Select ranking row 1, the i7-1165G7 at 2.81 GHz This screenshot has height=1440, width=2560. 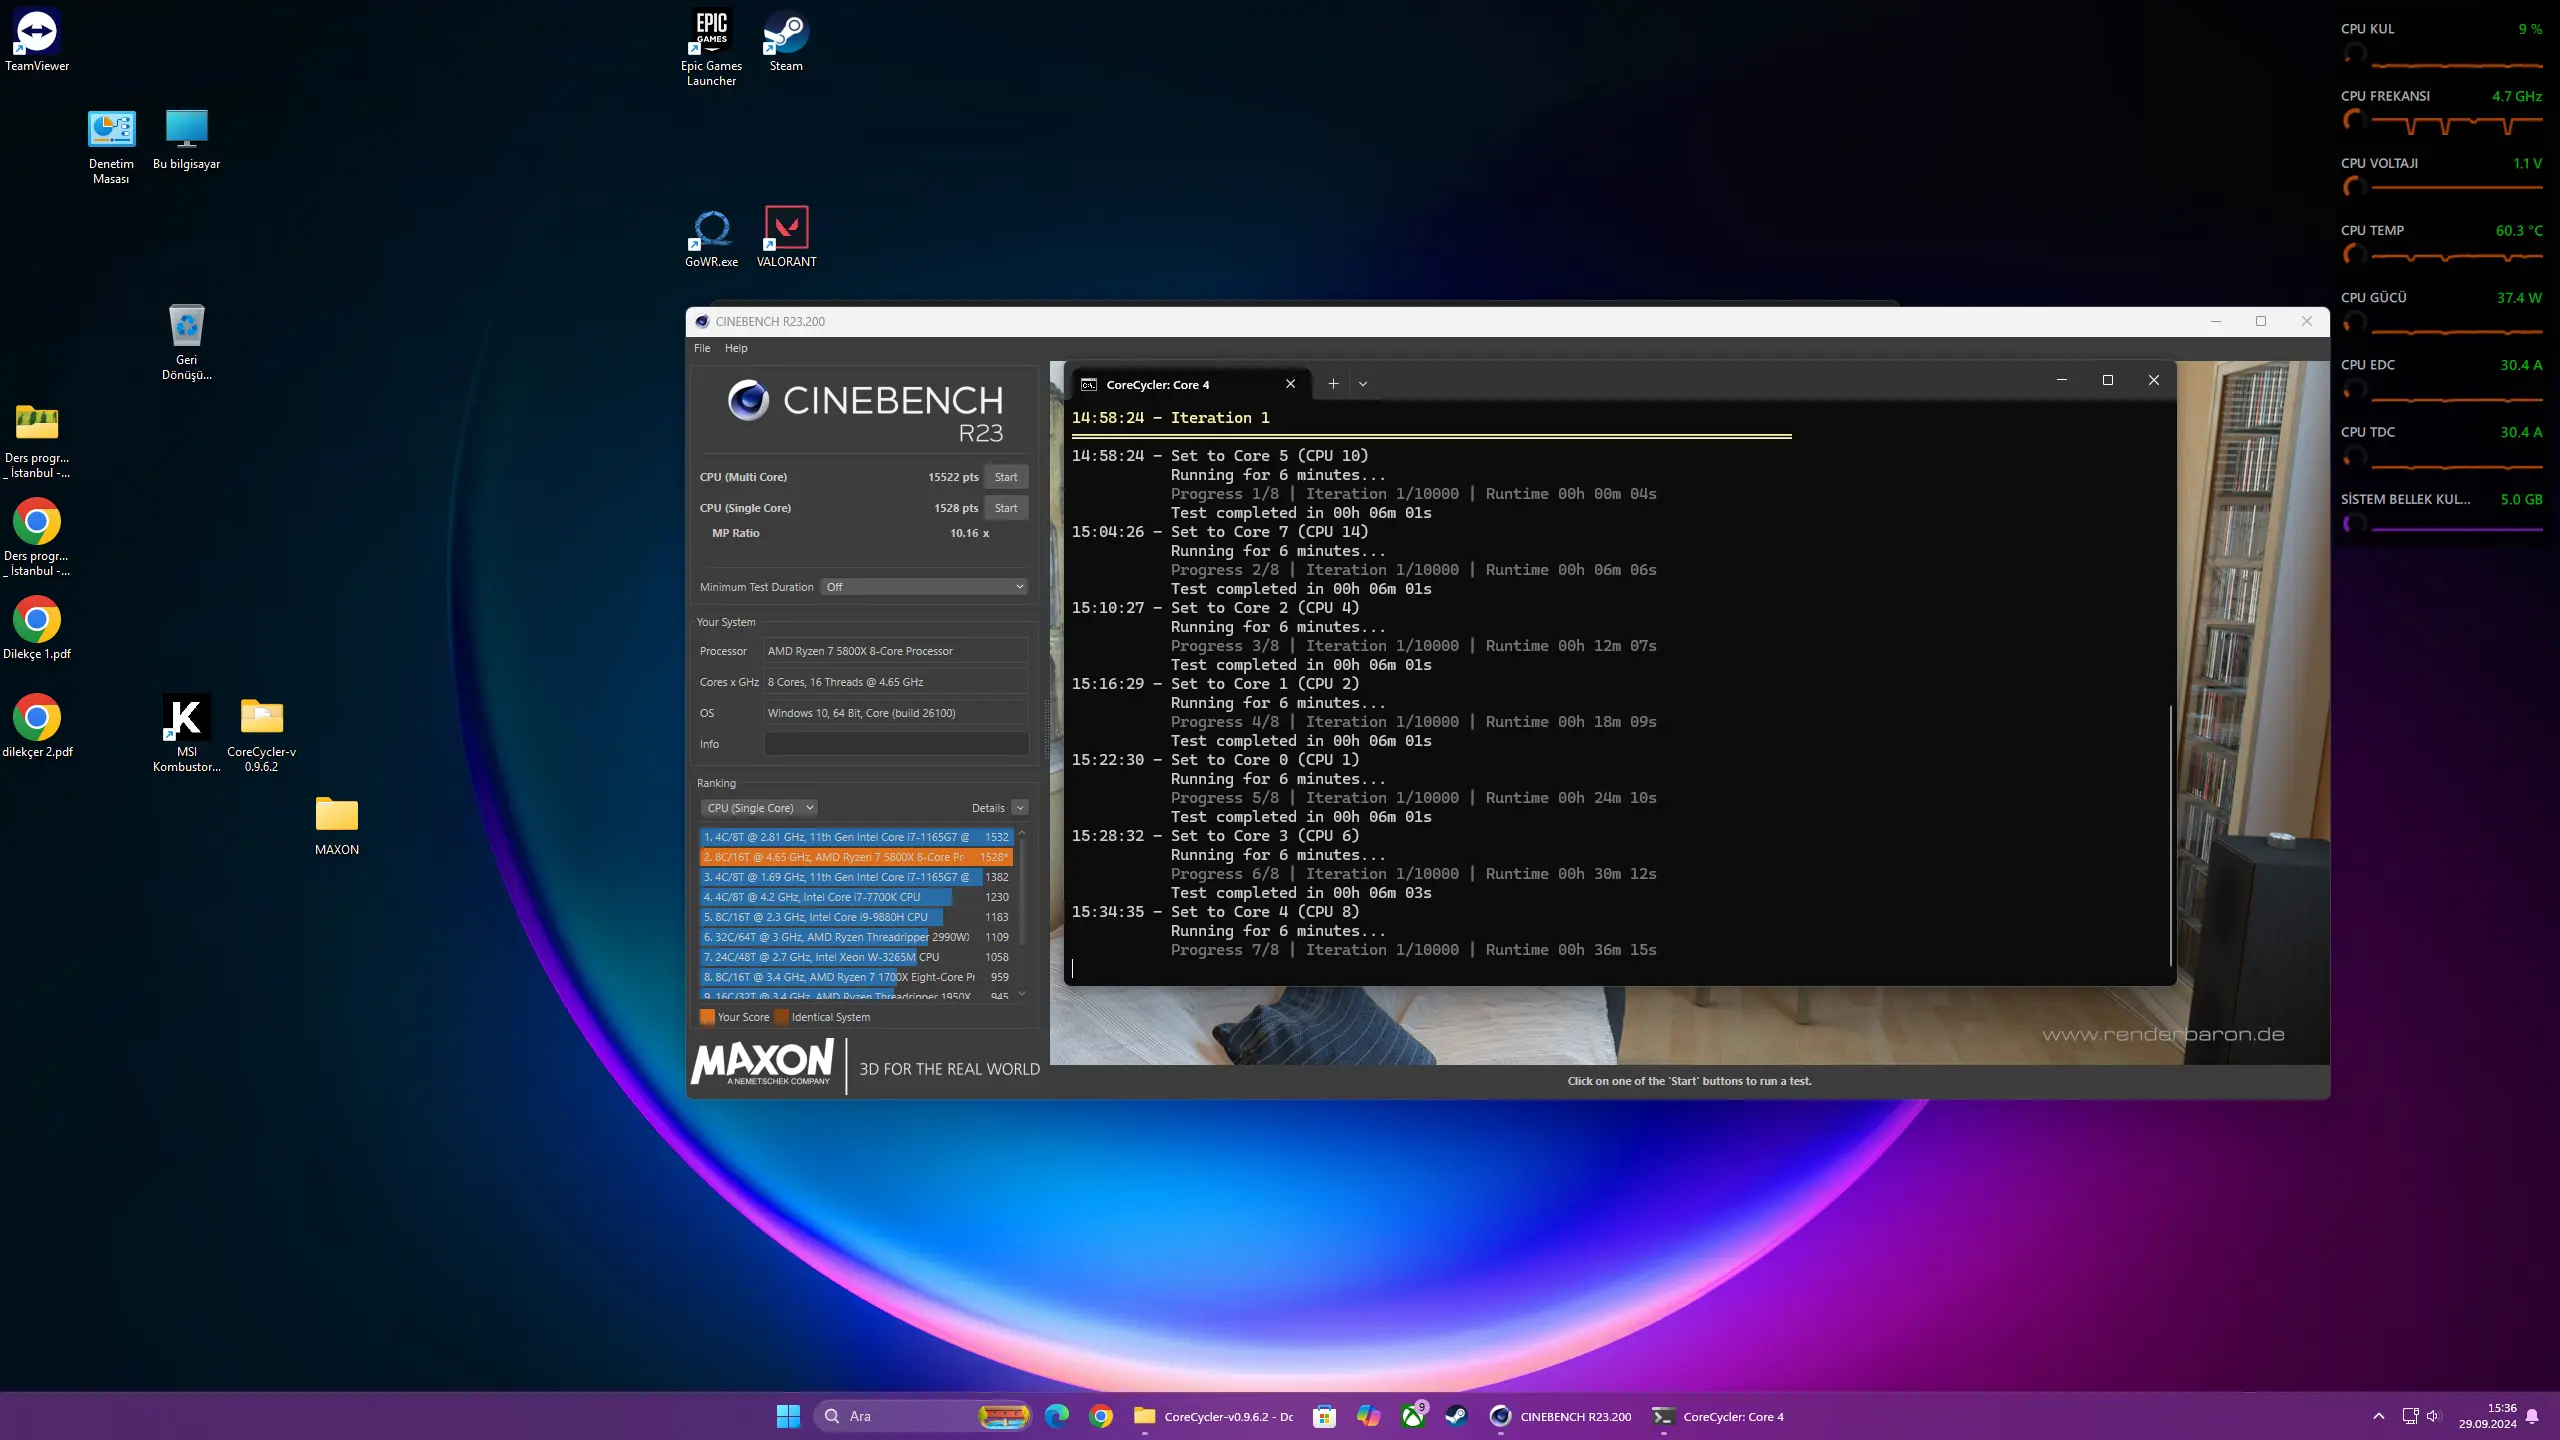856,837
